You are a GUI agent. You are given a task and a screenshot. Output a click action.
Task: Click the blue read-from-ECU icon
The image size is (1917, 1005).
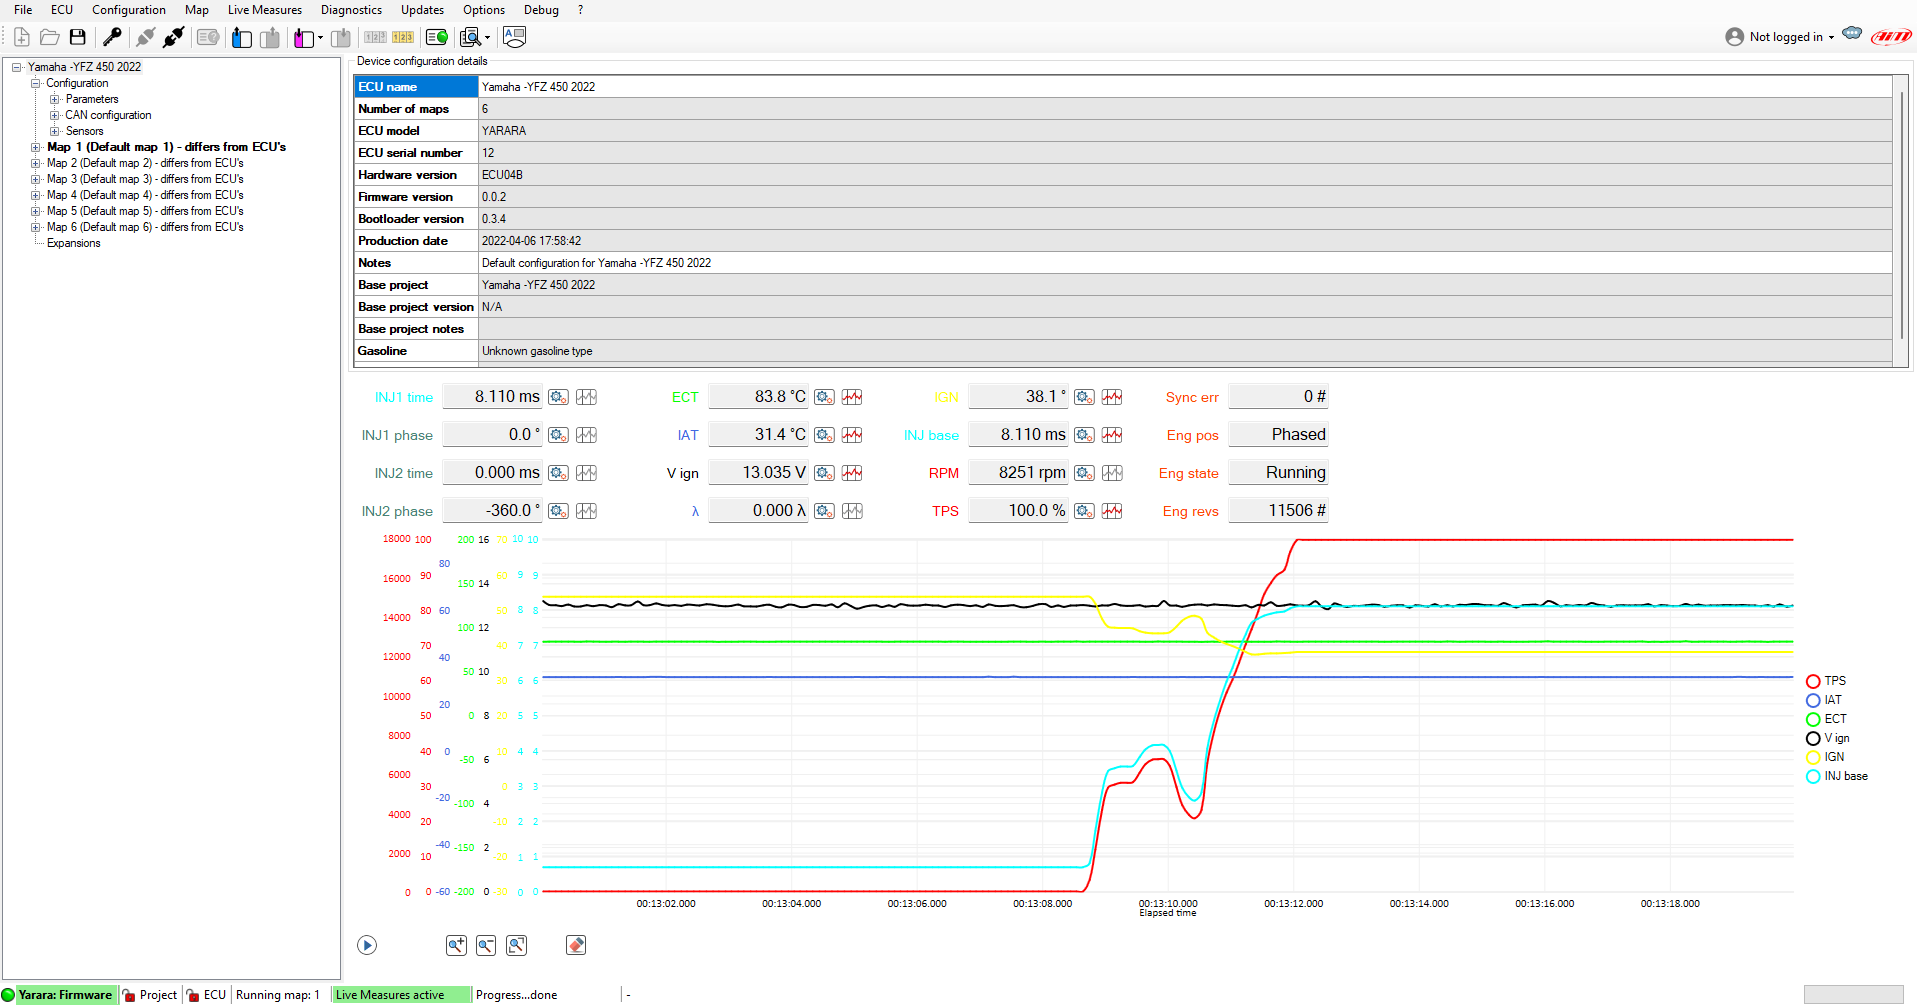pos(241,38)
